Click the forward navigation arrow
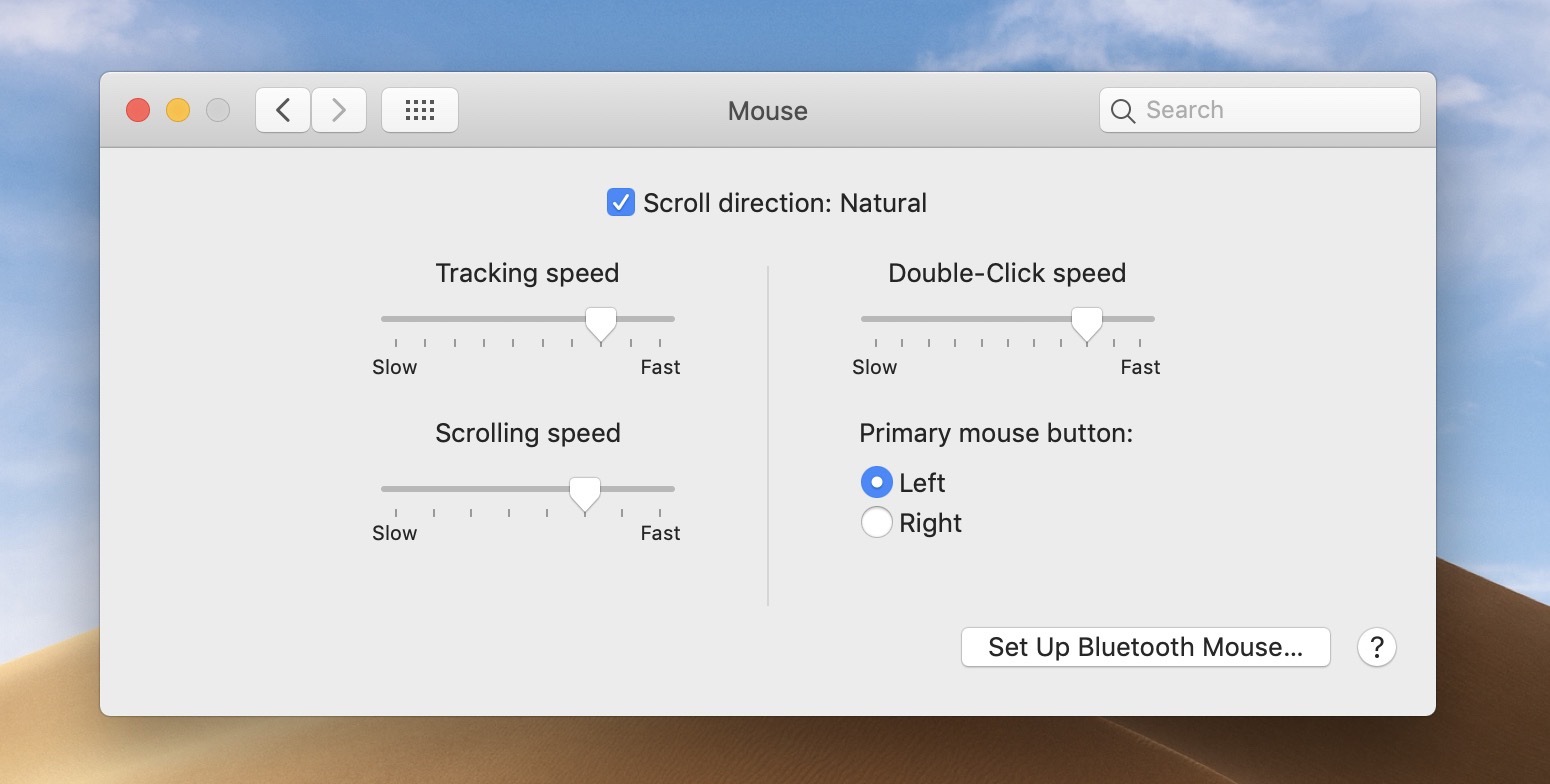Screen dimensions: 1550x784 [339, 110]
